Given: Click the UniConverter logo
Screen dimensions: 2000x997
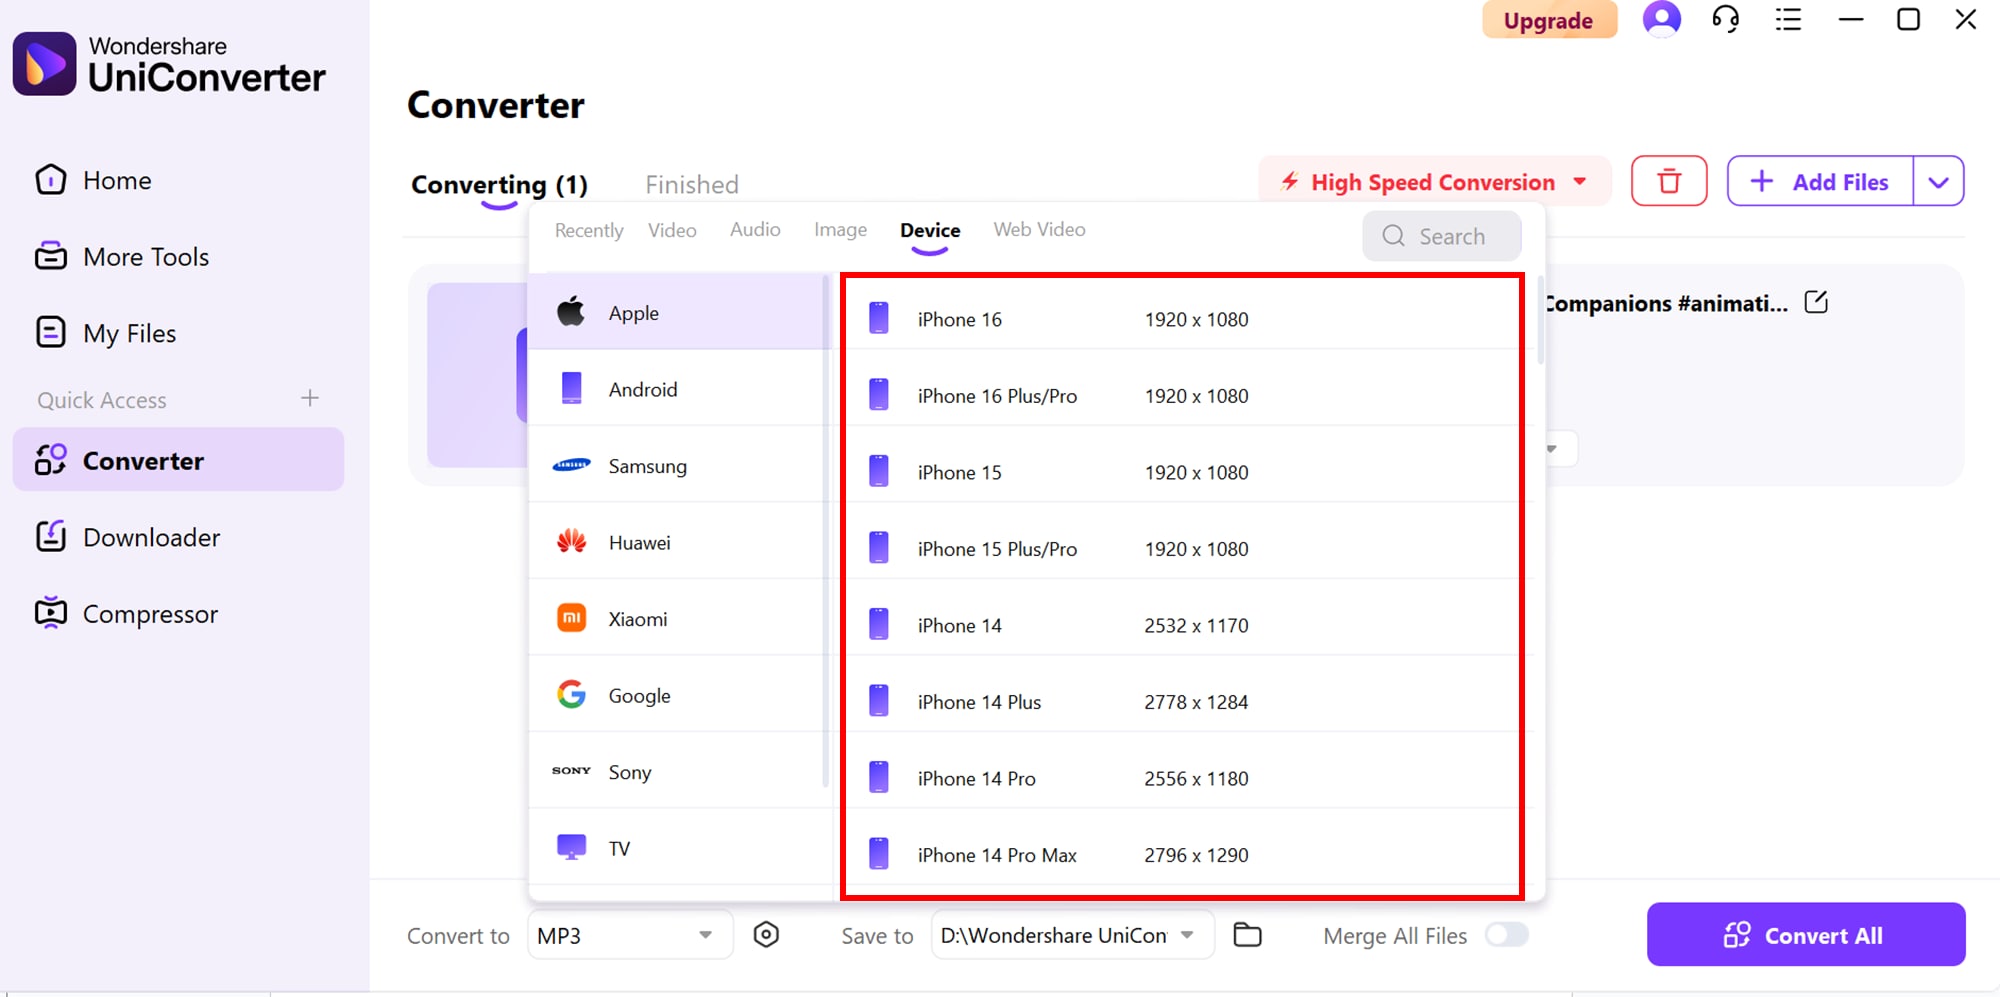Looking at the screenshot, I should pos(169,64).
